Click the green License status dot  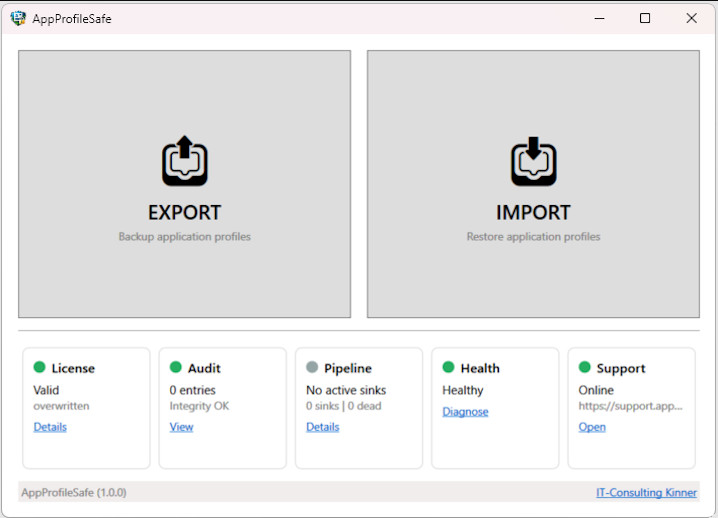[40, 368]
